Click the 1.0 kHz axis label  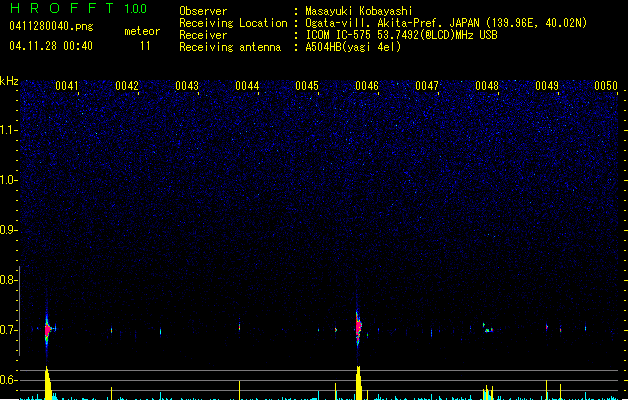[x=7, y=180]
